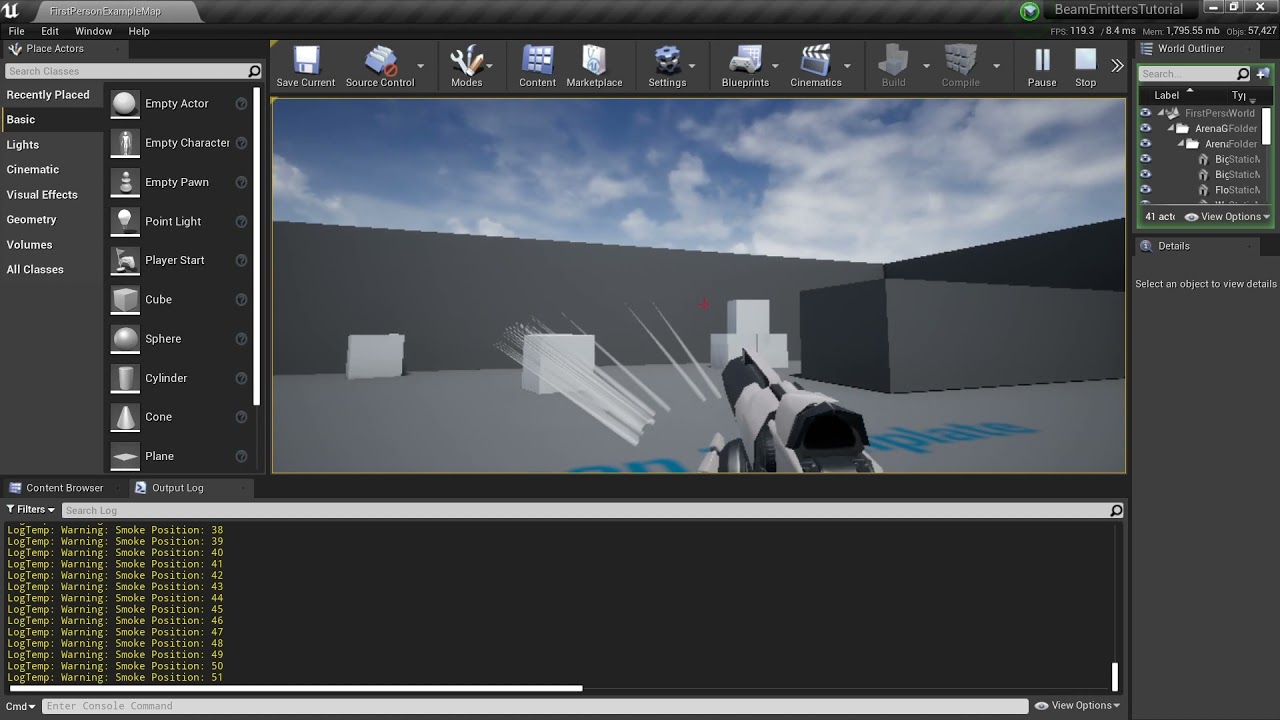This screenshot has height=720, width=1280.
Task: Select the Sphere actor icon
Action: (x=125, y=339)
